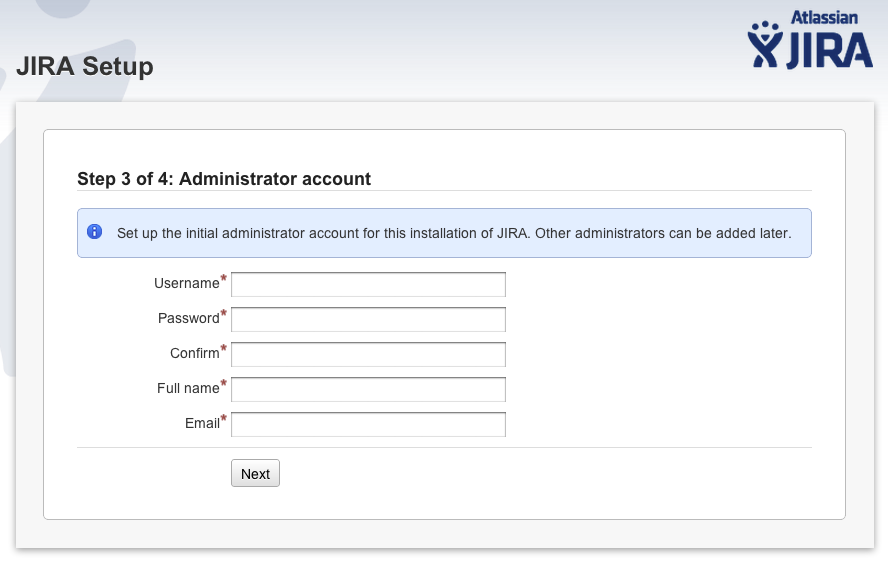
Task: Focus the Username input field
Action: coord(368,284)
